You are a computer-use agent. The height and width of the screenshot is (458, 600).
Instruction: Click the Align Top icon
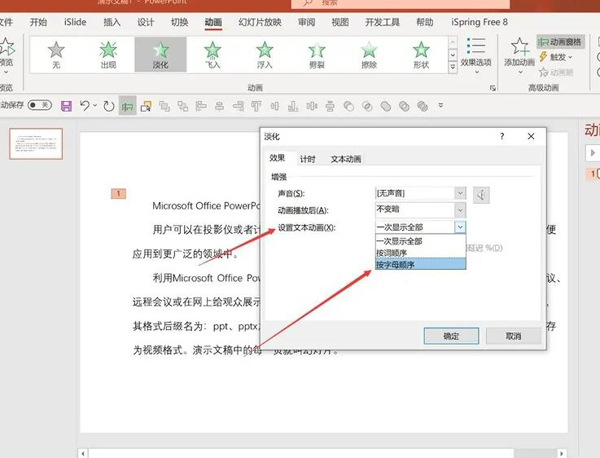(256, 106)
